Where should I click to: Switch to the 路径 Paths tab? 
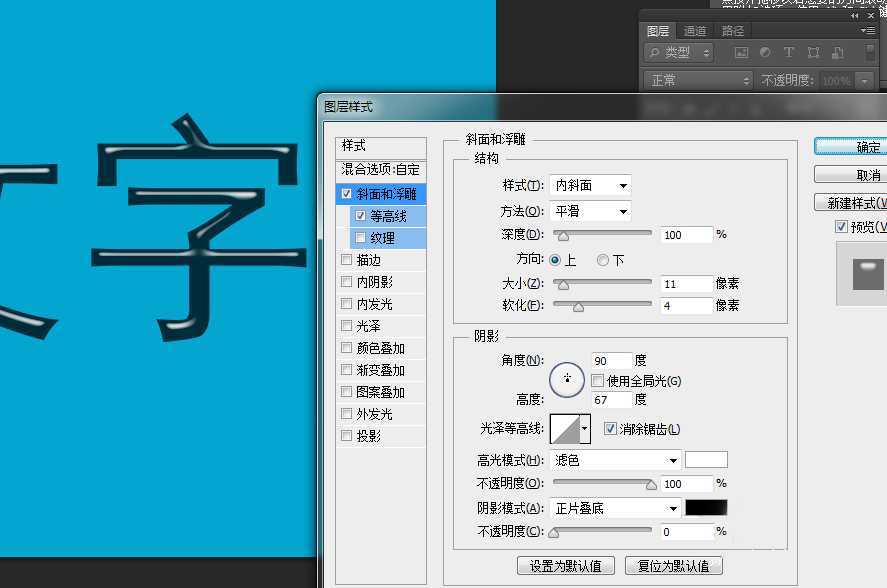coord(732,30)
